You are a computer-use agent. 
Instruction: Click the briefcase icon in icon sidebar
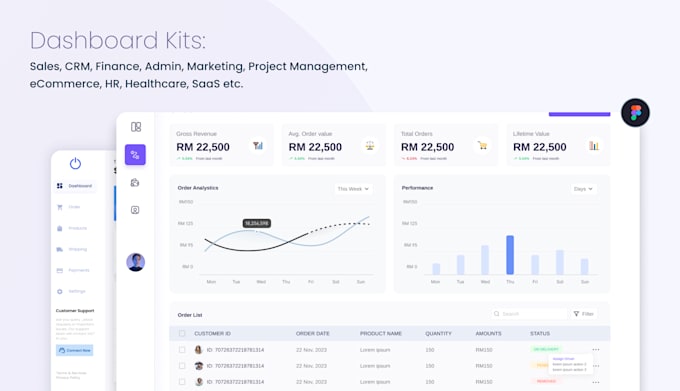click(135, 182)
